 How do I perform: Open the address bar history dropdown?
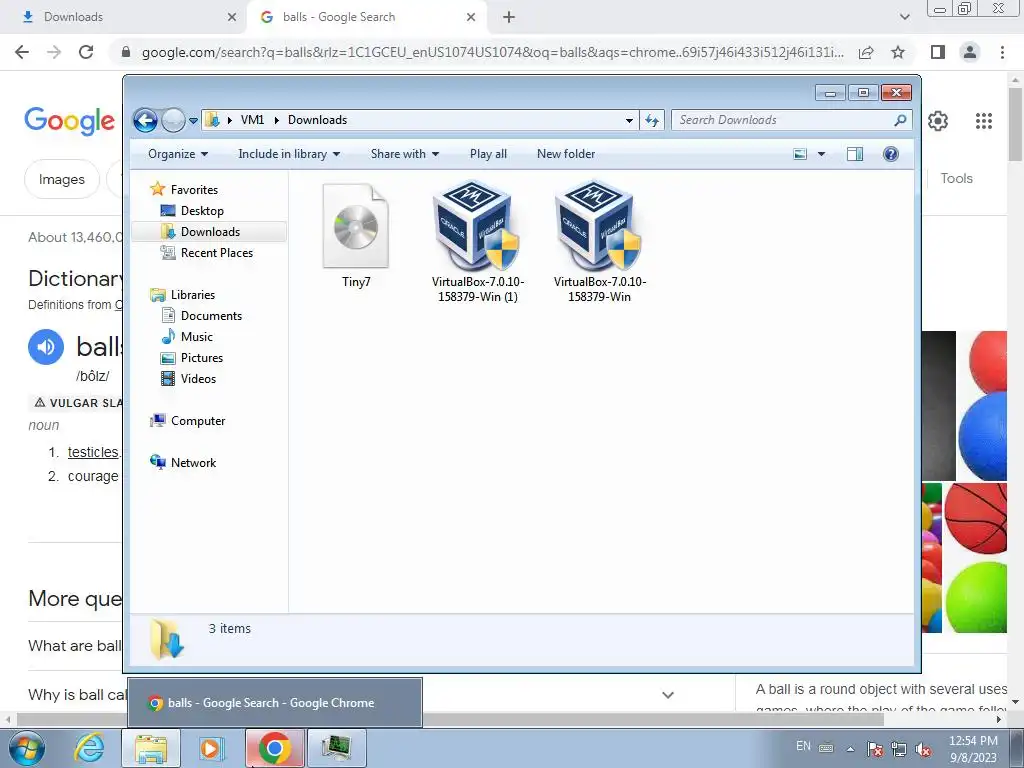[629, 120]
